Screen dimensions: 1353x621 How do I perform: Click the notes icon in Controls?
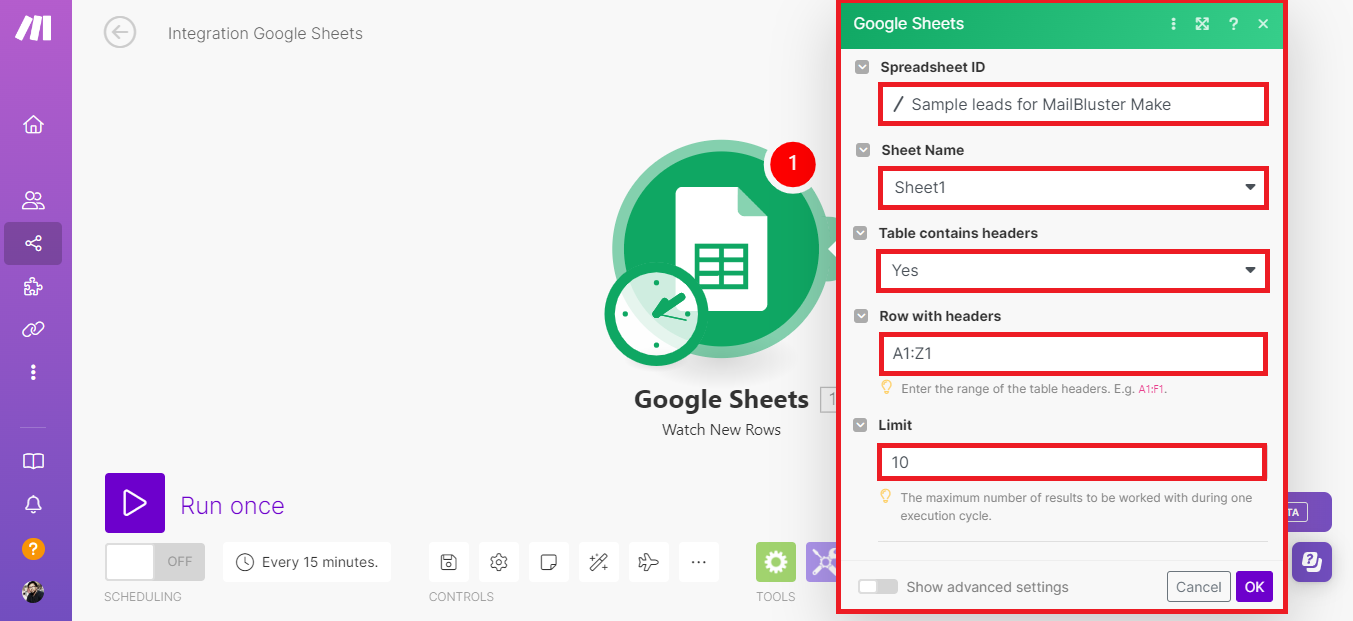coord(548,562)
